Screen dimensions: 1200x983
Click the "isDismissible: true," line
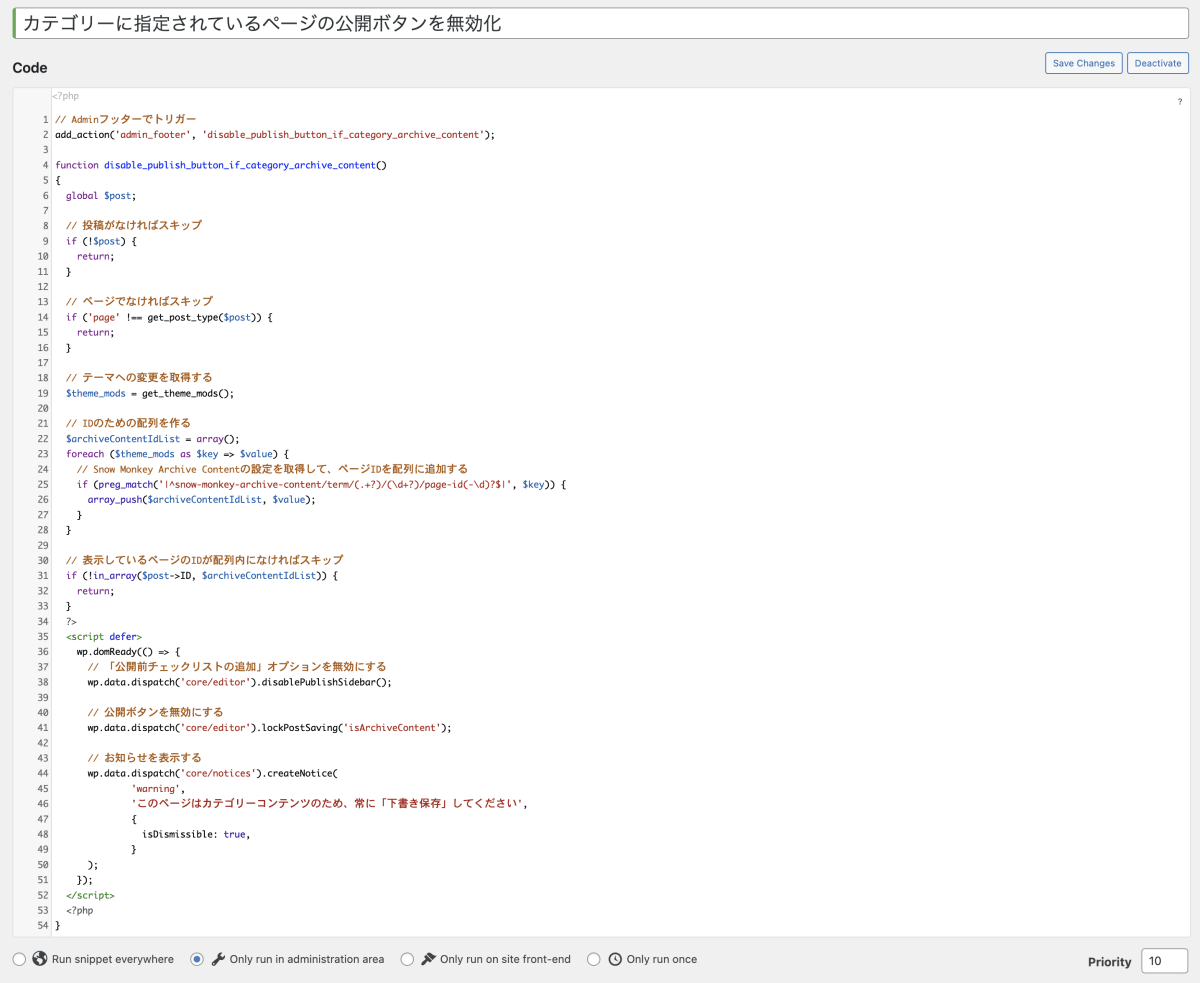point(196,833)
